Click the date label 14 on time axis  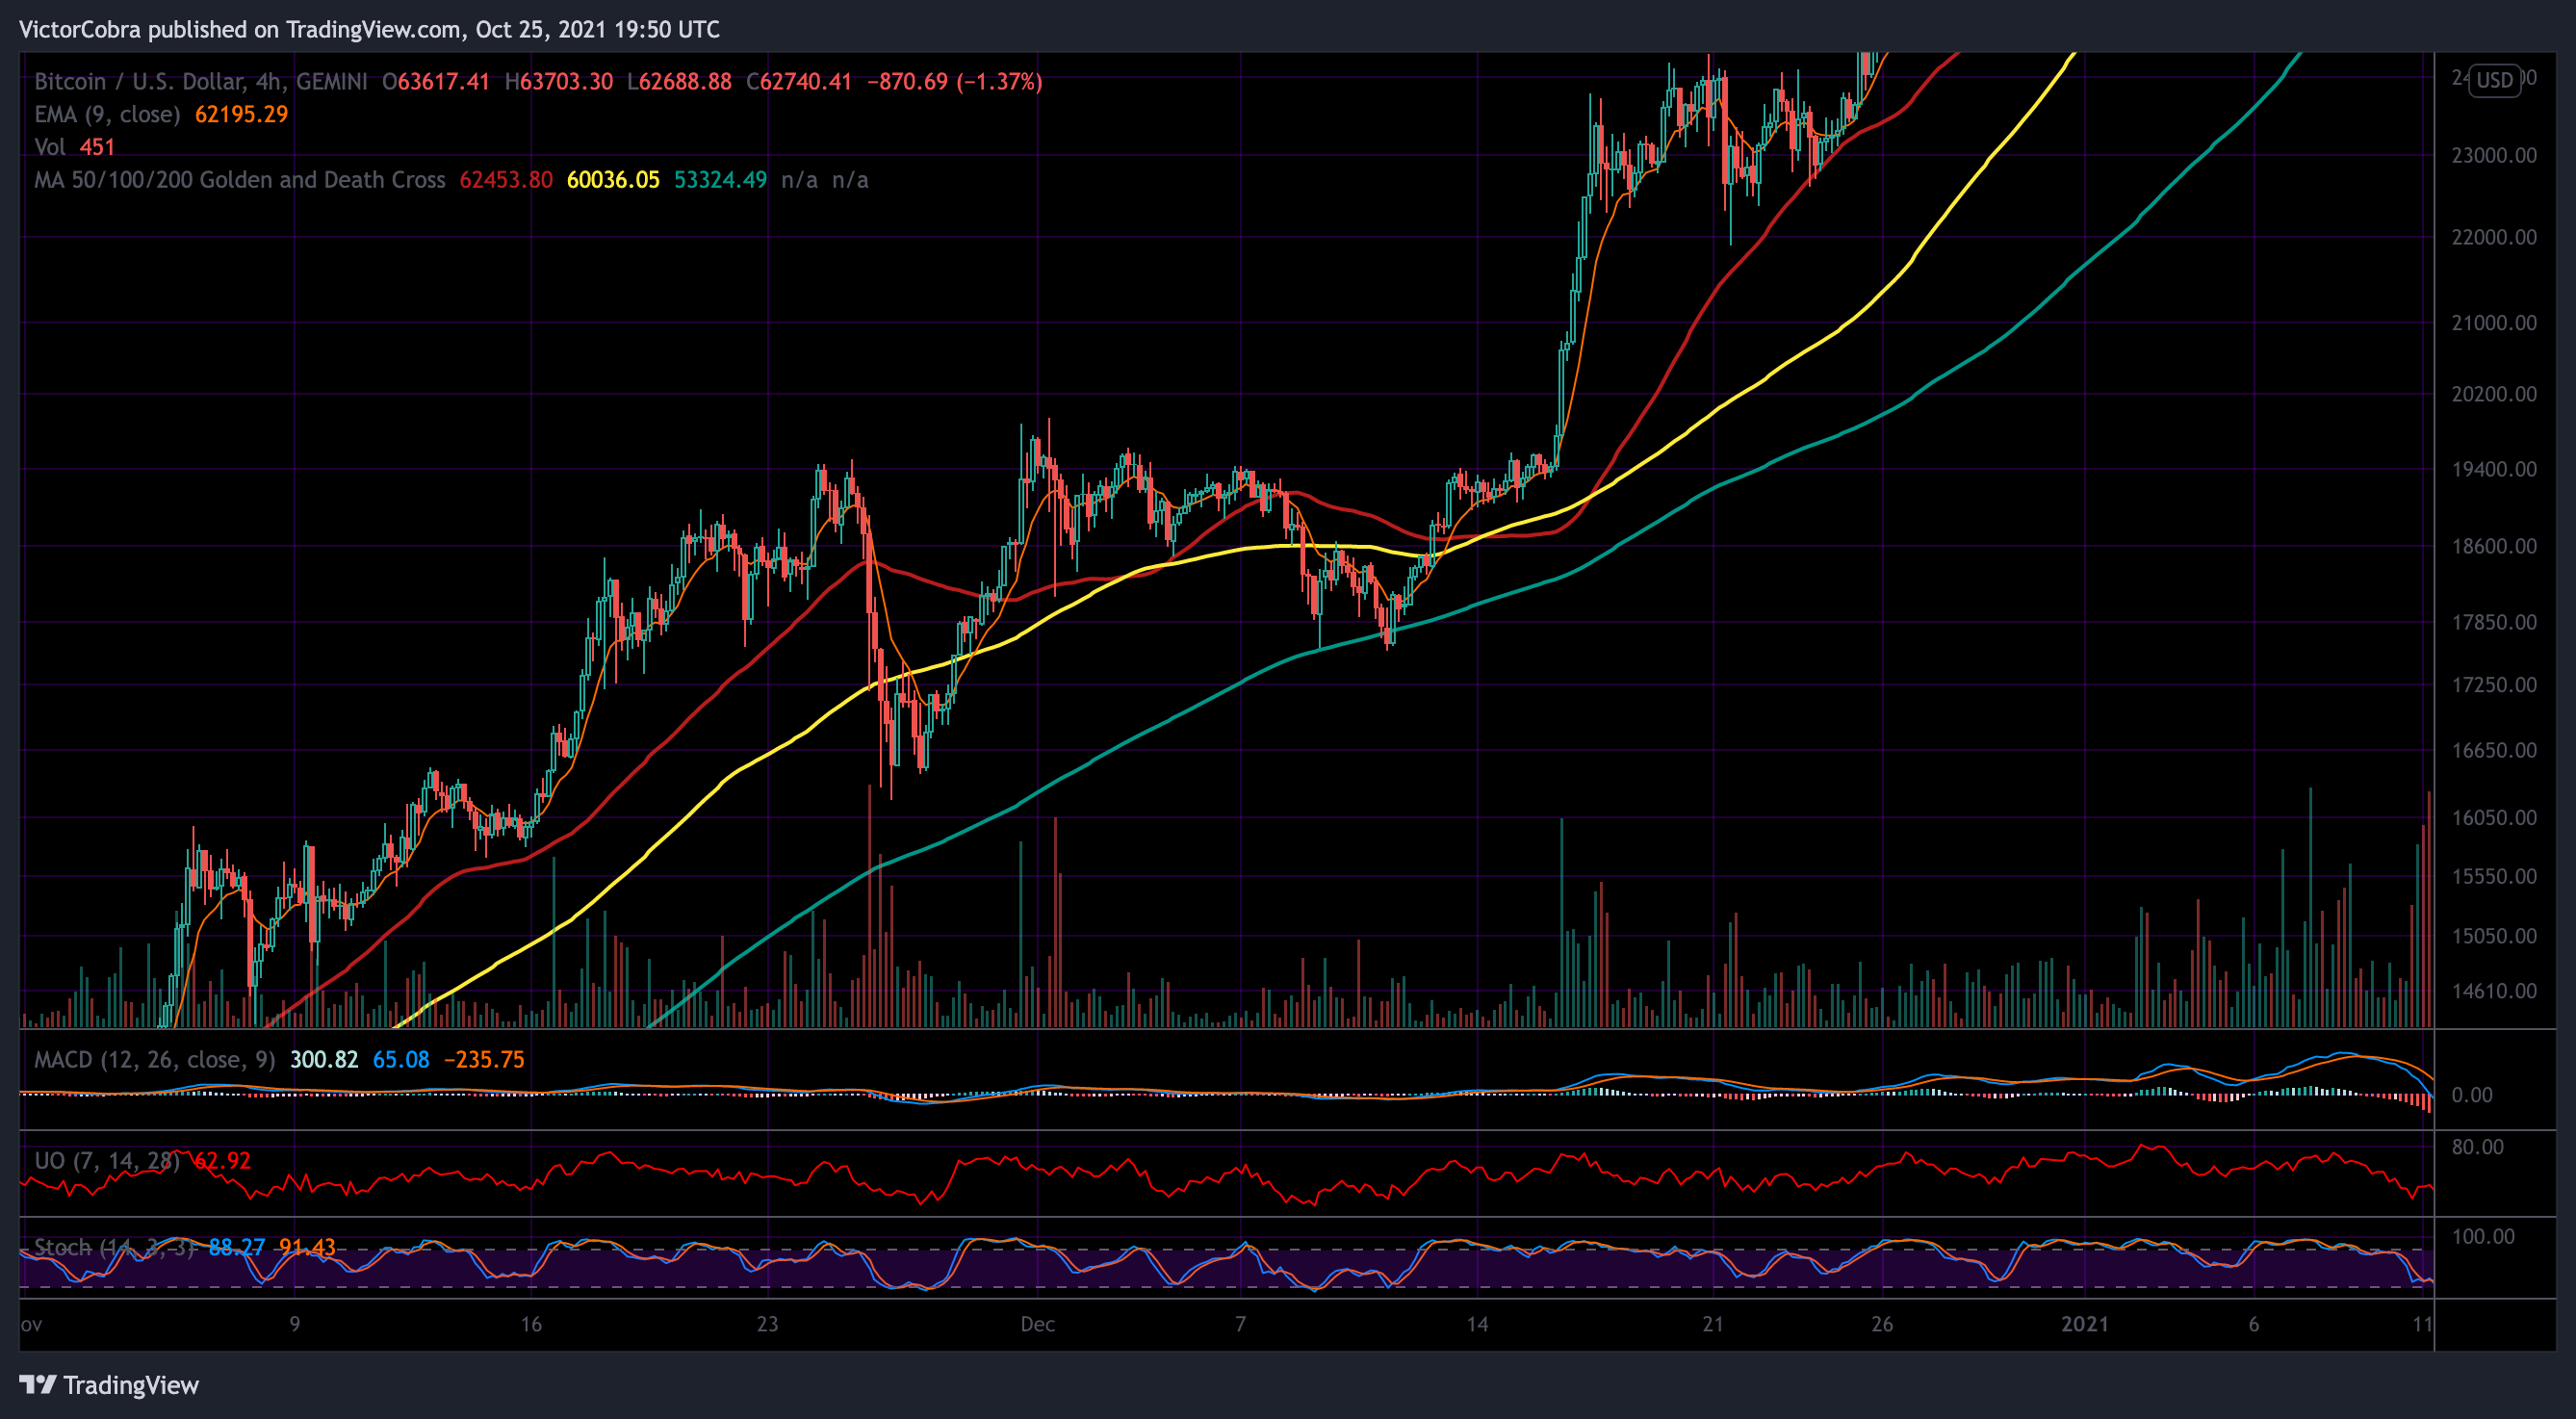pos(1477,1324)
